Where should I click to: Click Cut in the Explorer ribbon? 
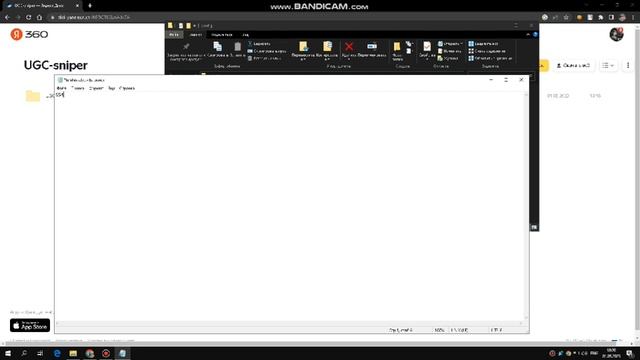coord(259,44)
